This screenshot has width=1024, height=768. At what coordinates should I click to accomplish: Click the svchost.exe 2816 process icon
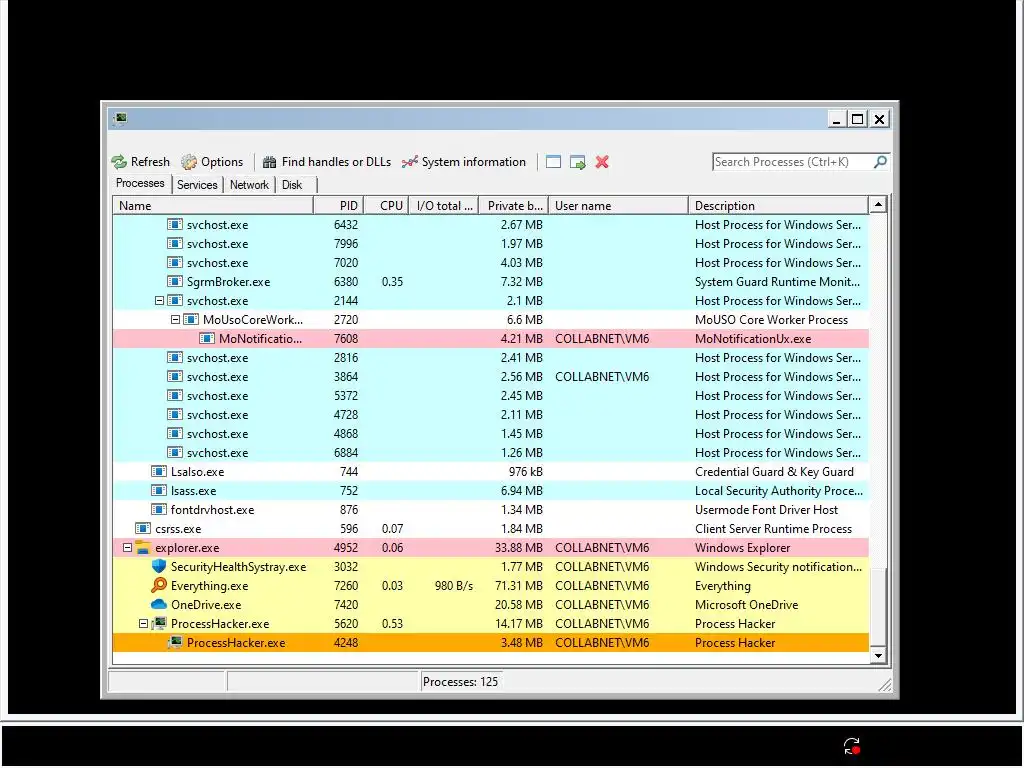click(x=174, y=358)
